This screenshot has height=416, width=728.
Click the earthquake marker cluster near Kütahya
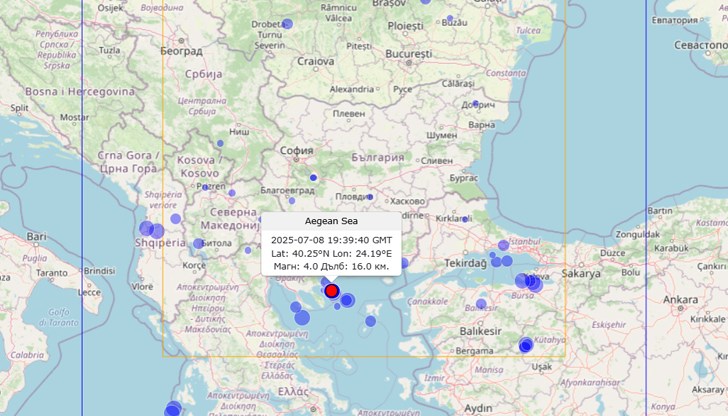tap(526, 345)
